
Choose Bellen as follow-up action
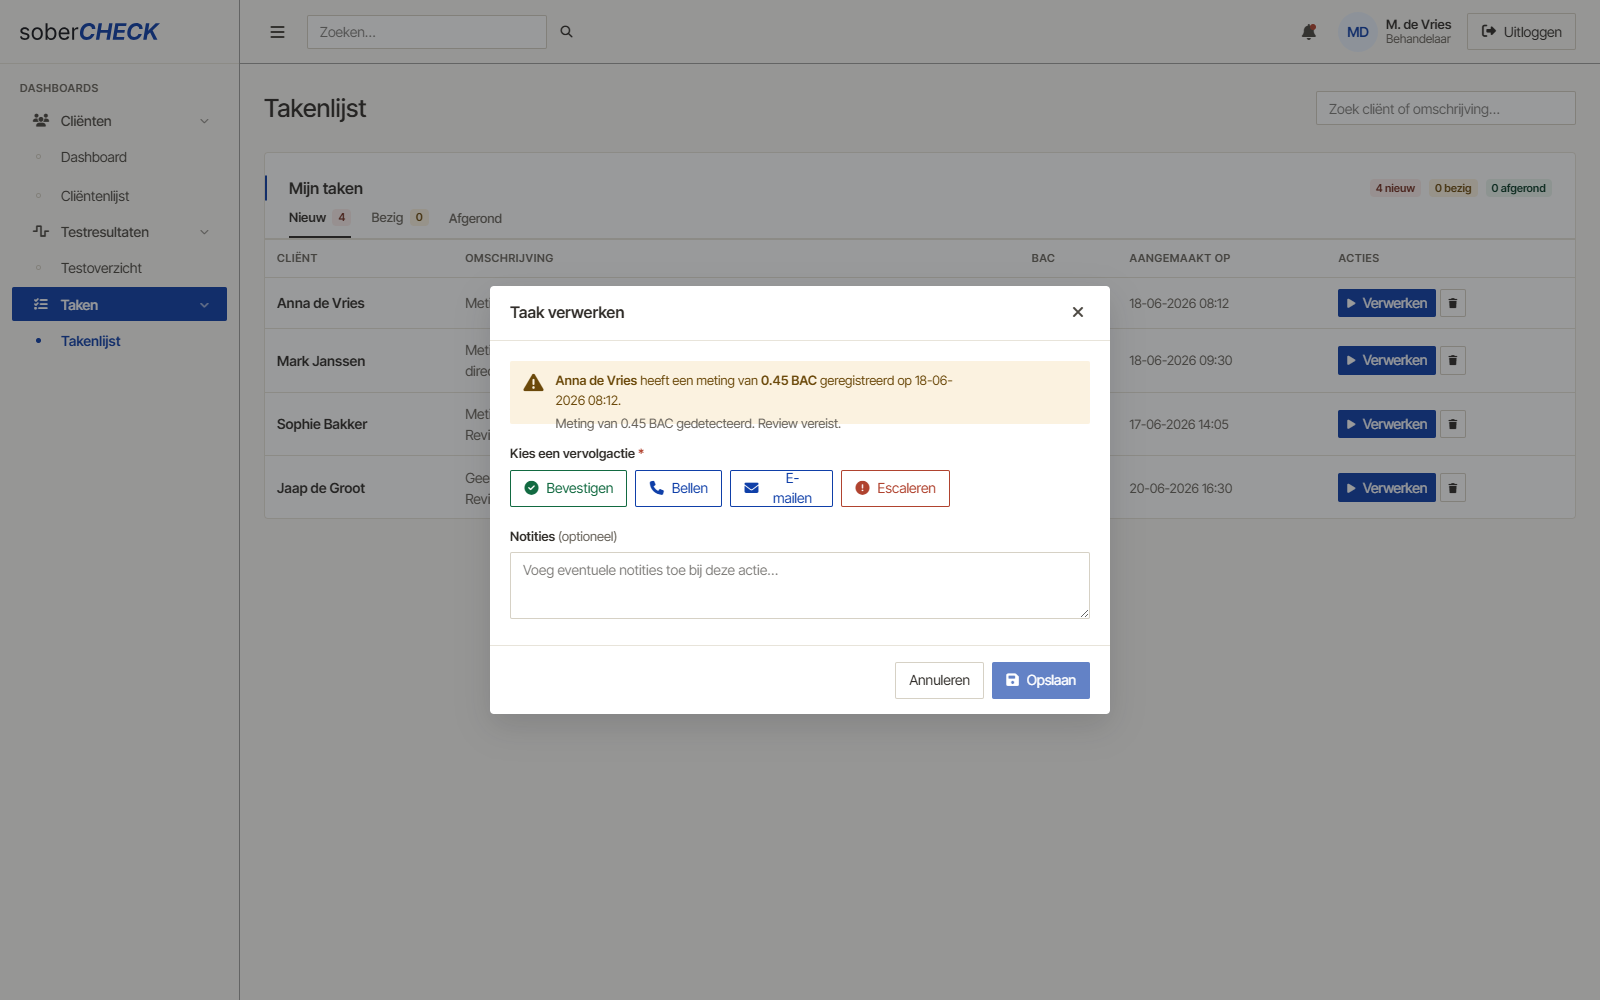pyautogui.click(x=678, y=488)
